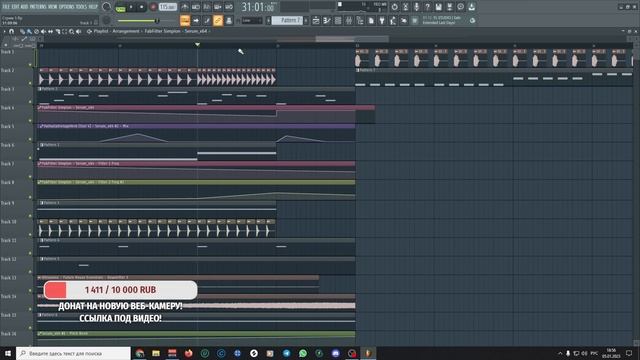This screenshot has height=360, width=640.
Task: Select next pattern with right arrow
Action: [x=306, y=20]
